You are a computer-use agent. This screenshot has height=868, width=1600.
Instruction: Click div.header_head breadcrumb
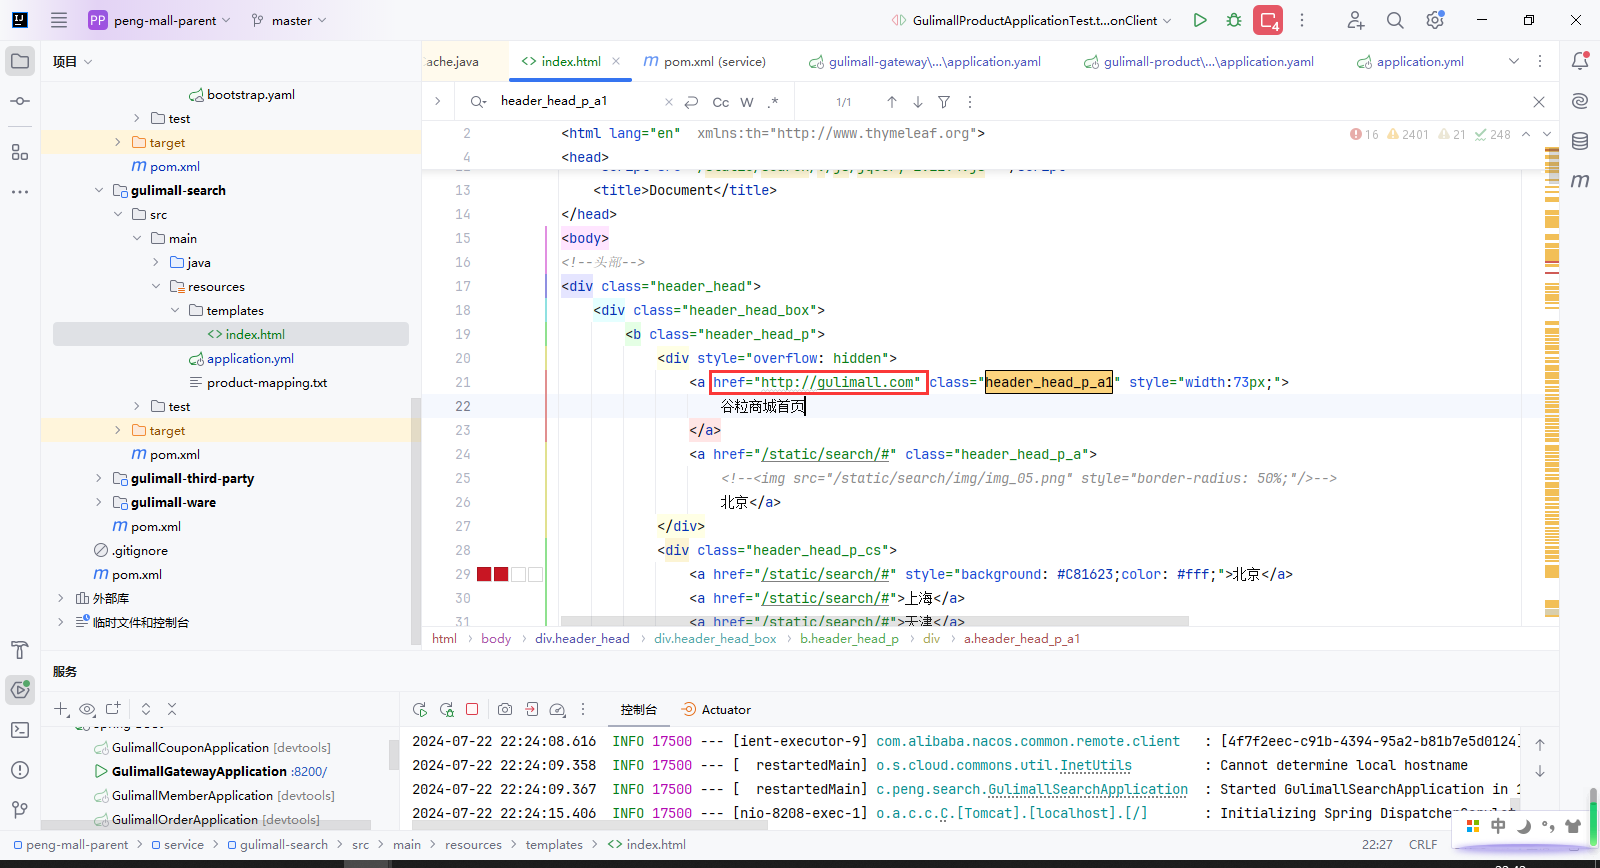[x=582, y=638]
